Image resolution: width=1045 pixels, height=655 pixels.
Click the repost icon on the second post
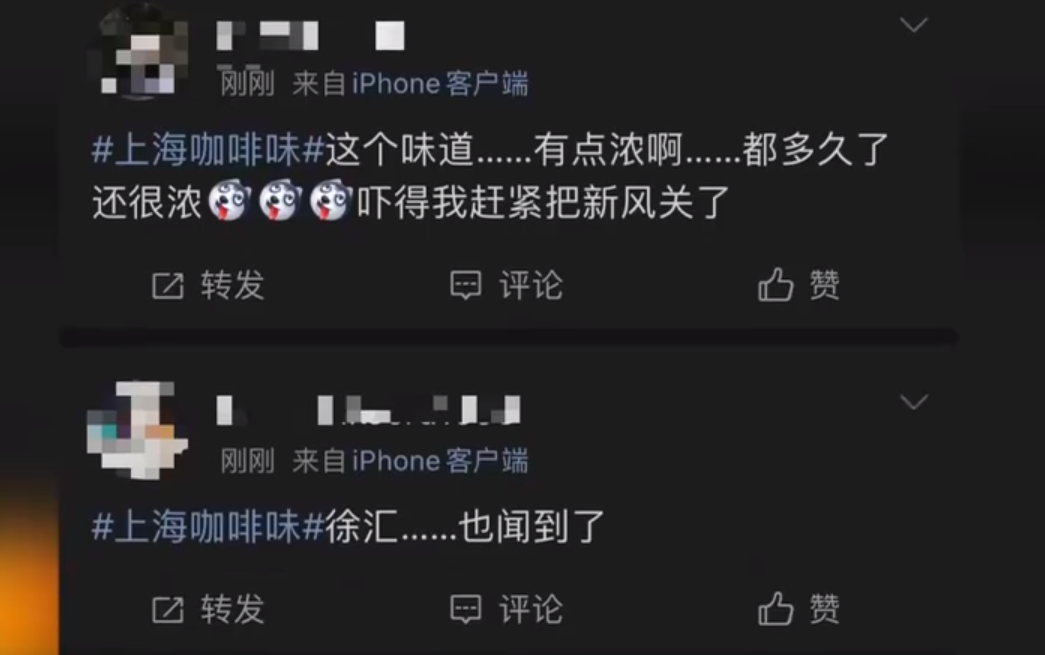[167, 610]
